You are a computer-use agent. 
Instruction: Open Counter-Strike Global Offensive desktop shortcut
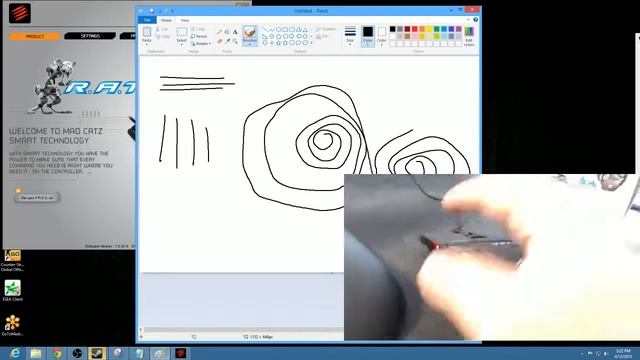[12, 260]
